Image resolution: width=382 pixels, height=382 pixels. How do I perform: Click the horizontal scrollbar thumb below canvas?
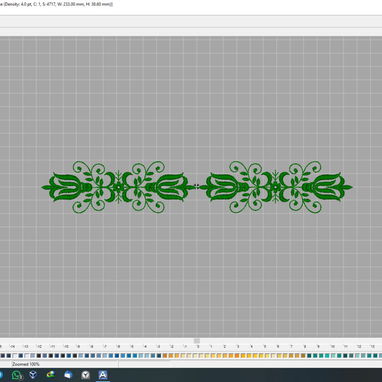pos(197,341)
